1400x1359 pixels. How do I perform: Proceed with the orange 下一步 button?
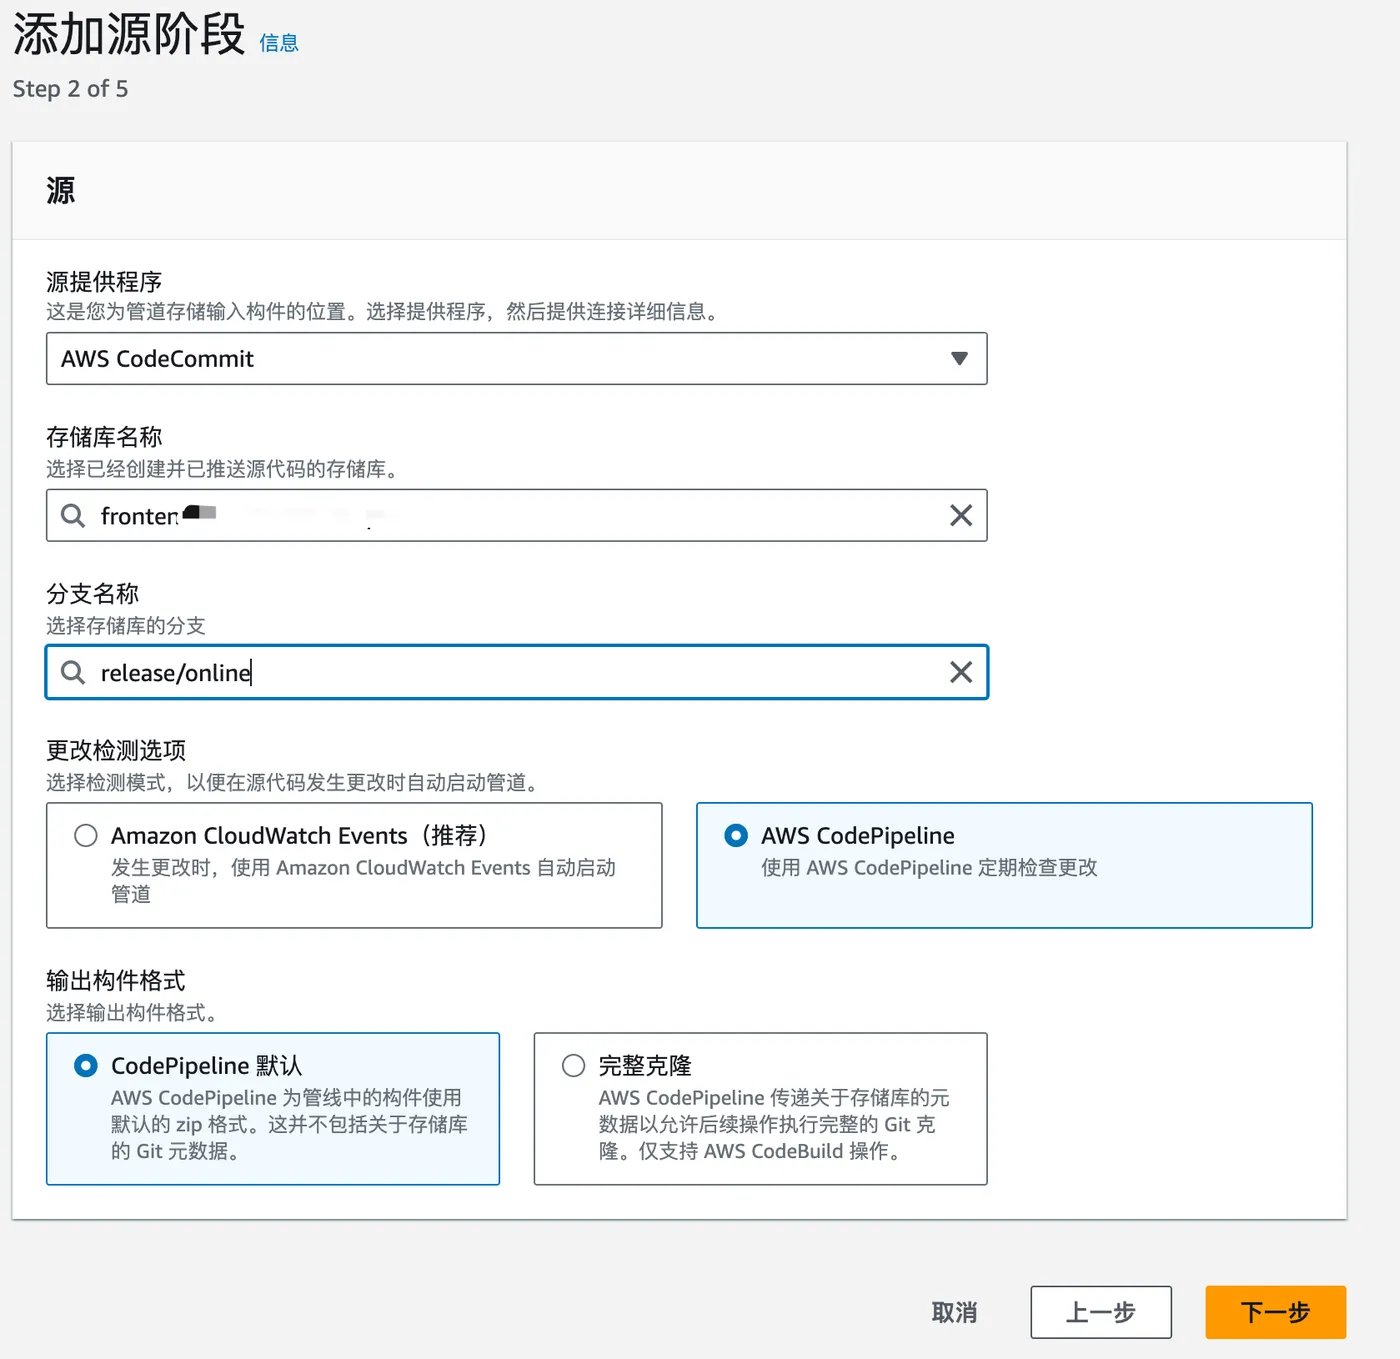pyautogui.click(x=1275, y=1312)
